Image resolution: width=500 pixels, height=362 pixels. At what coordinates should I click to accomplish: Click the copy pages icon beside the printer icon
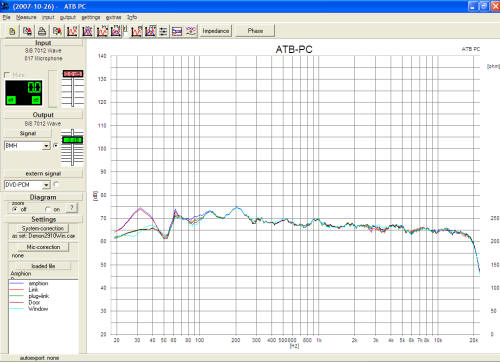(27, 31)
